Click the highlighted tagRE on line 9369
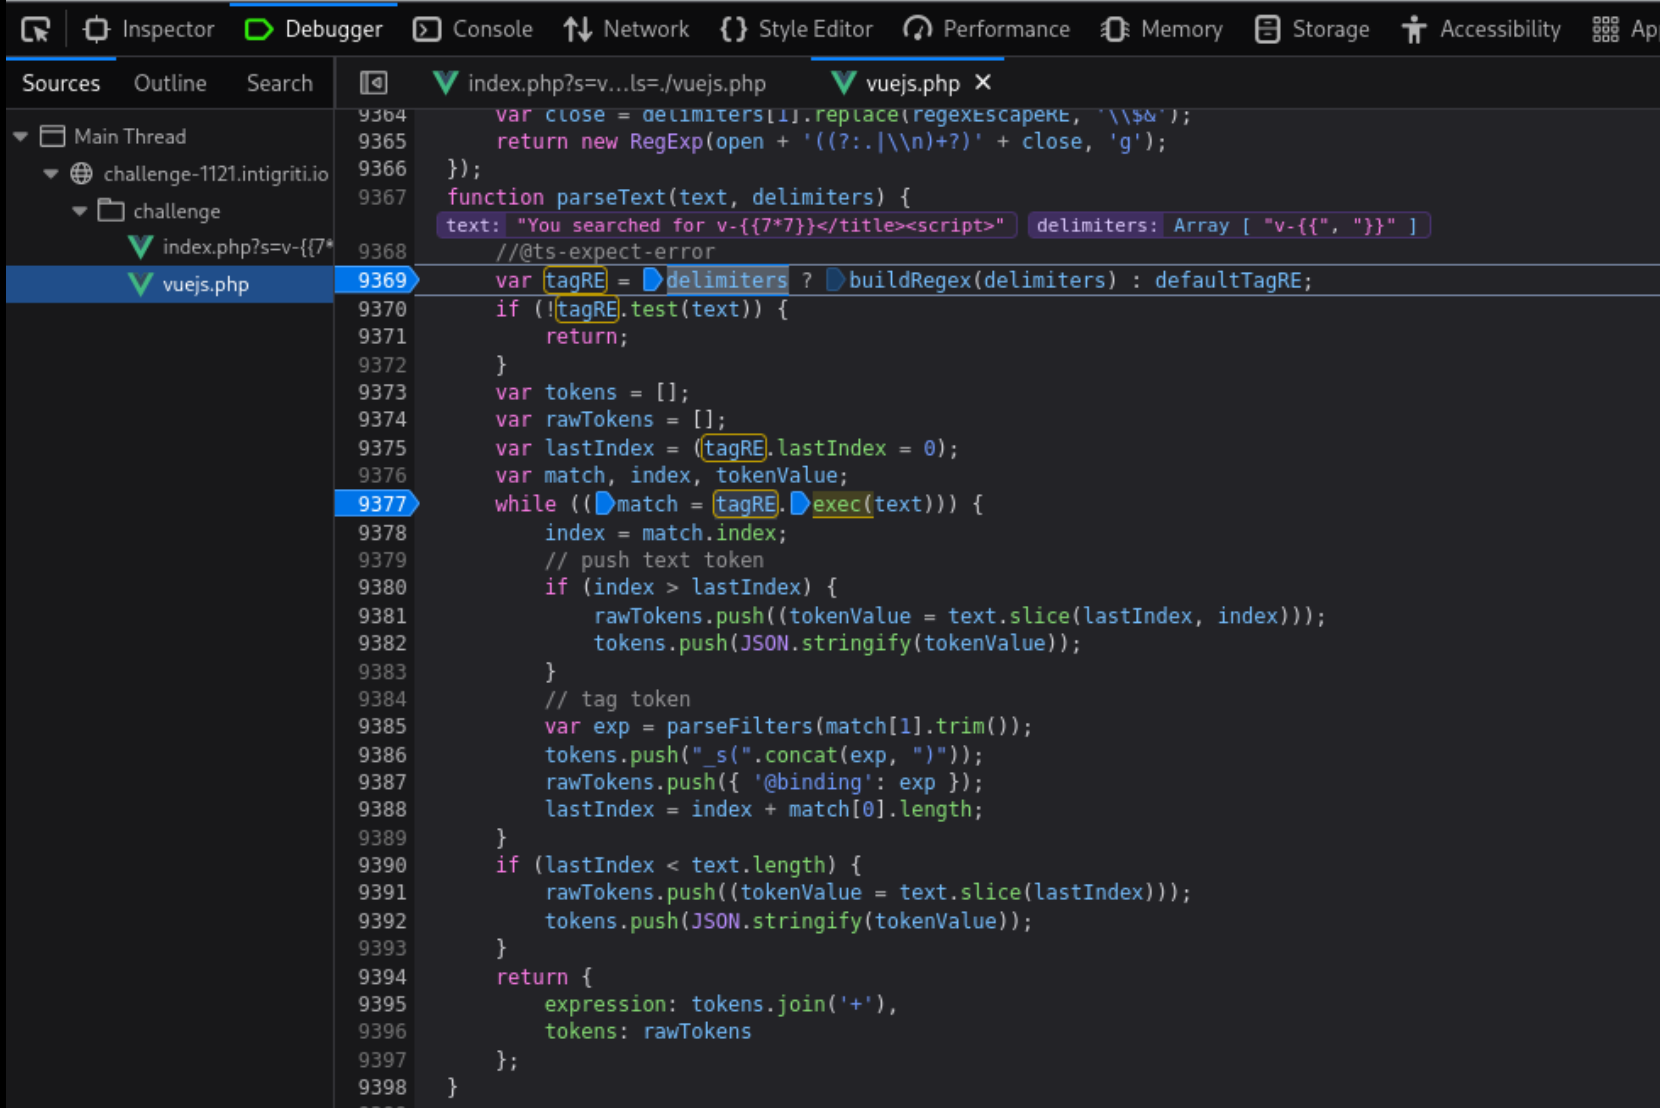Viewport: 1660px width, 1108px height. tap(575, 280)
